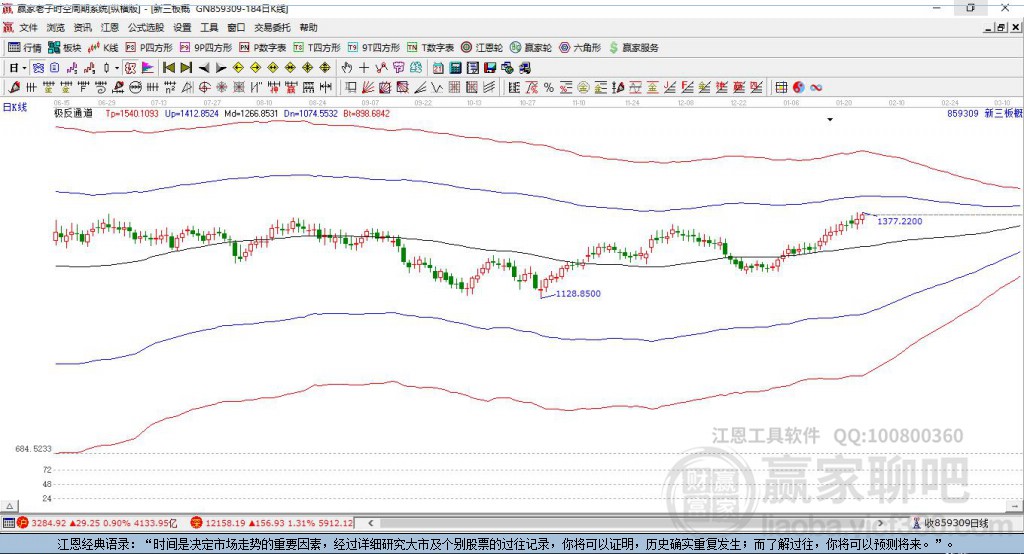Image resolution: width=1024 pixels, height=554 pixels.
Task: Open the colored grid table icon
Action: coord(781,88)
